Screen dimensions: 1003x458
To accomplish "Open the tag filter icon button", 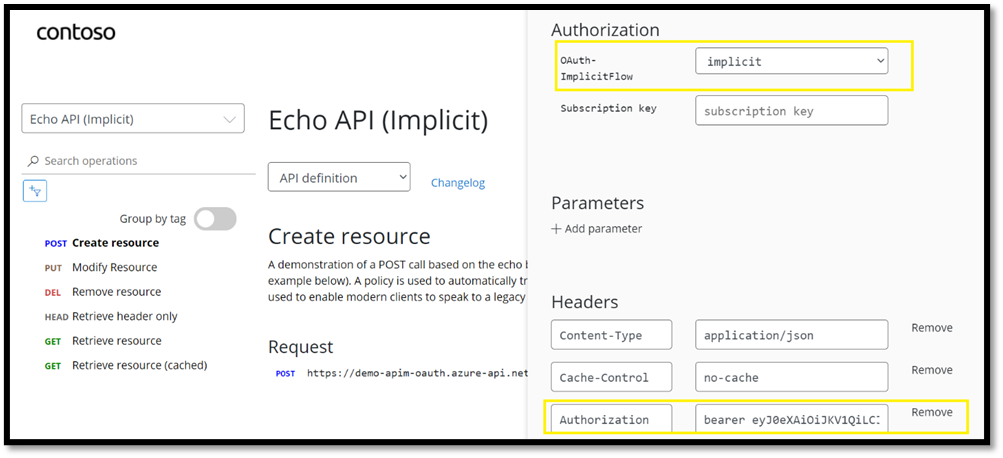I will click(35, 191).
